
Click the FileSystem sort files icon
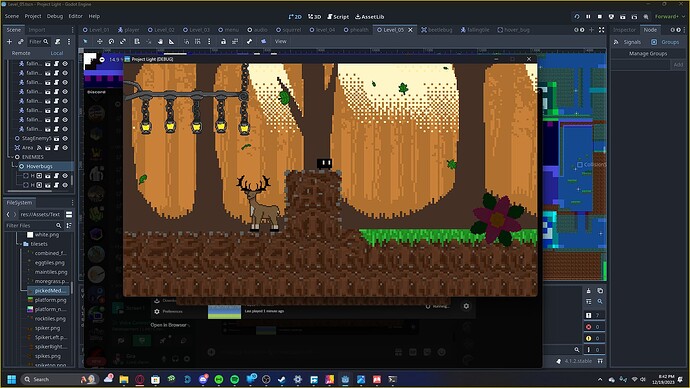[x=69, y=225]
